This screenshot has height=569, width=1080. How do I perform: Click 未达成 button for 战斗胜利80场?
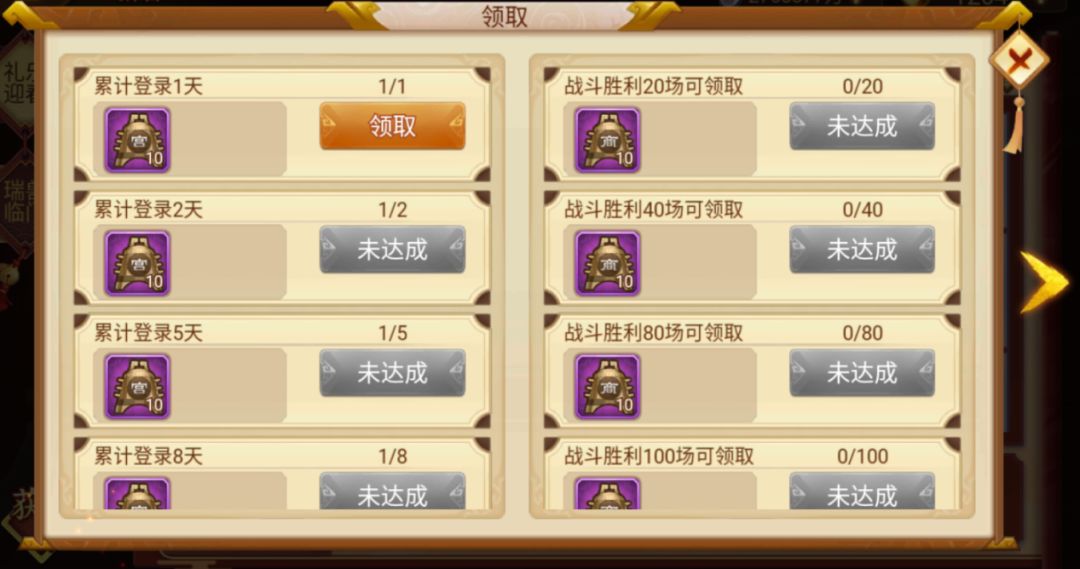pyautogui.click(x=862, y=373)
